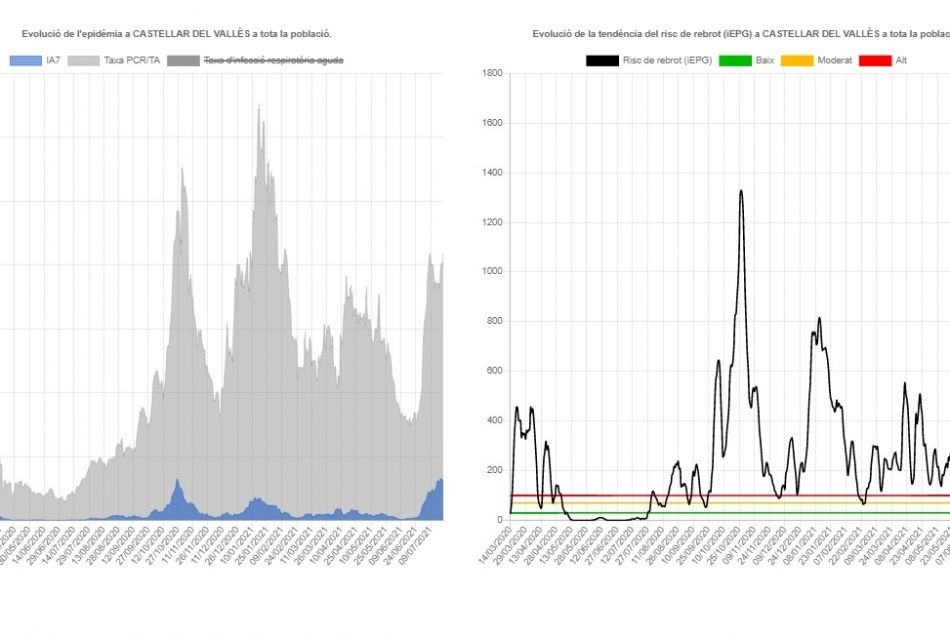Select the epidemic evolution chart title
The image size is (950, 634).
(x=176, y=34)
